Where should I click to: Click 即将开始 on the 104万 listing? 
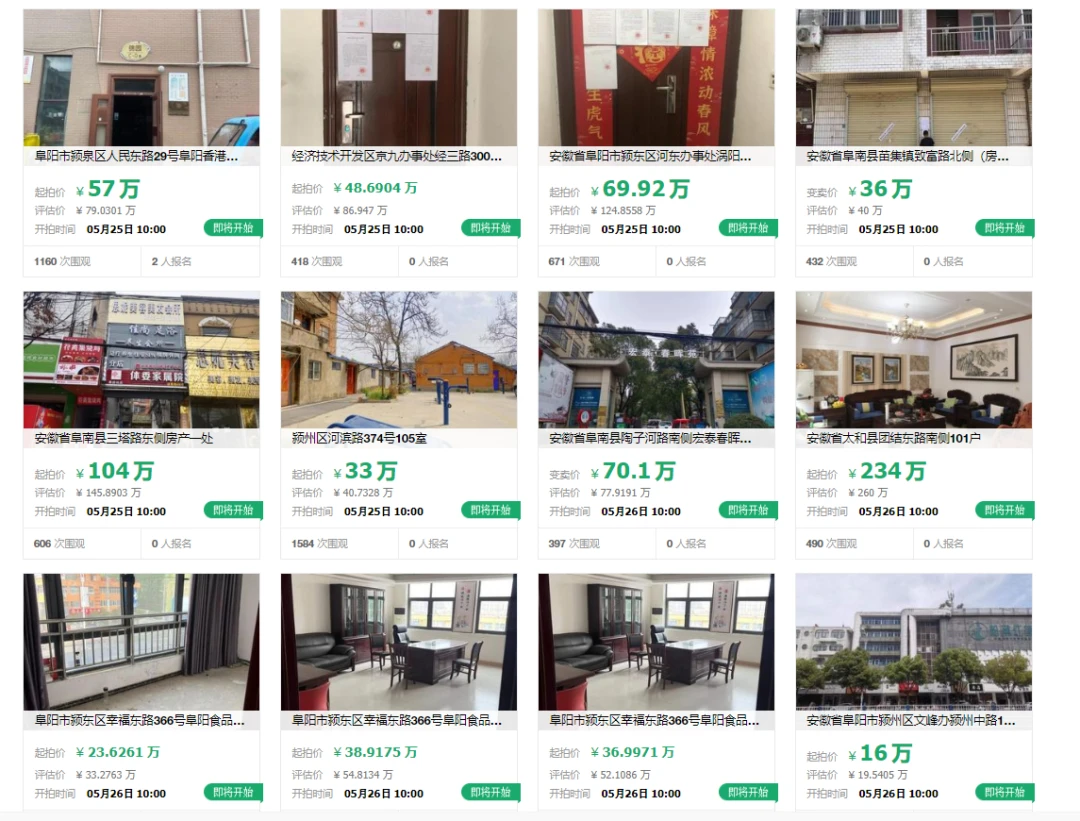pyautogui.click(x=233, y=510)
